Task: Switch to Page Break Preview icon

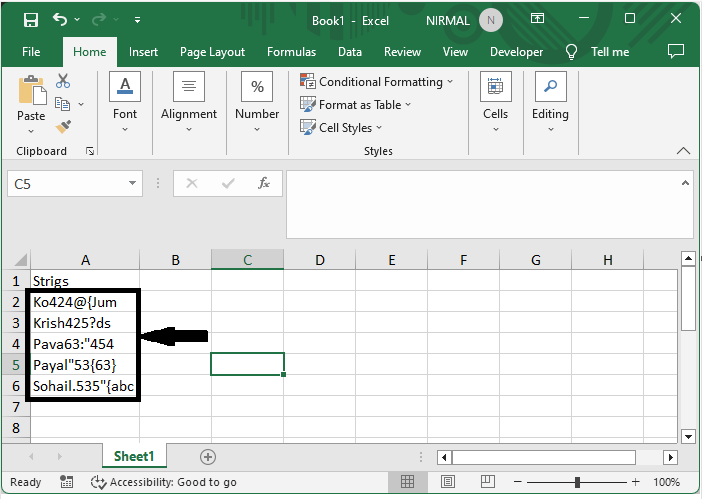Action: (488, 482)
